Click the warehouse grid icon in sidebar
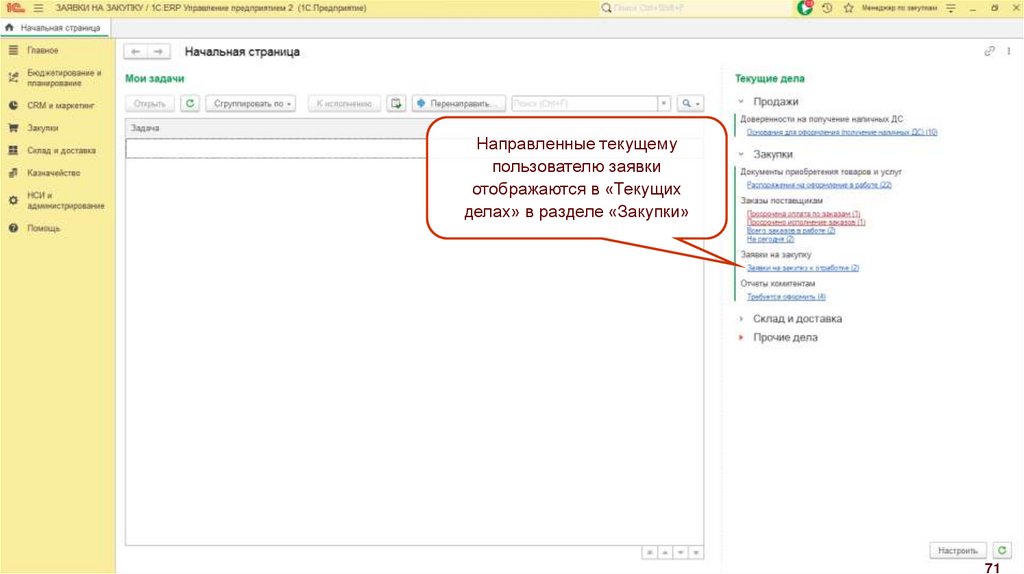Screen dimensions: 1024x574 [13, 150]
